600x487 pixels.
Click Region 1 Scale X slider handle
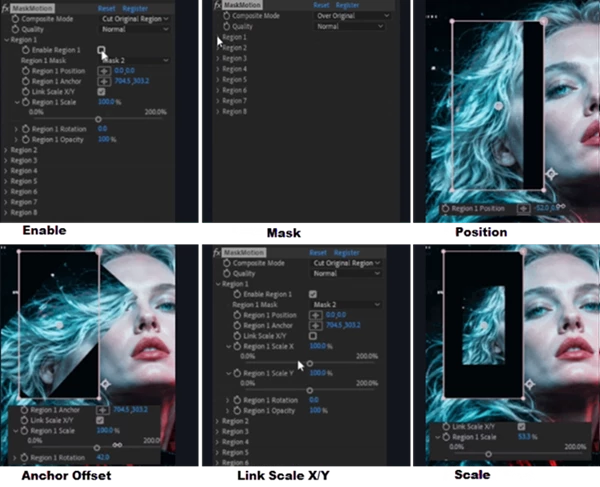(x=310, y=363)
